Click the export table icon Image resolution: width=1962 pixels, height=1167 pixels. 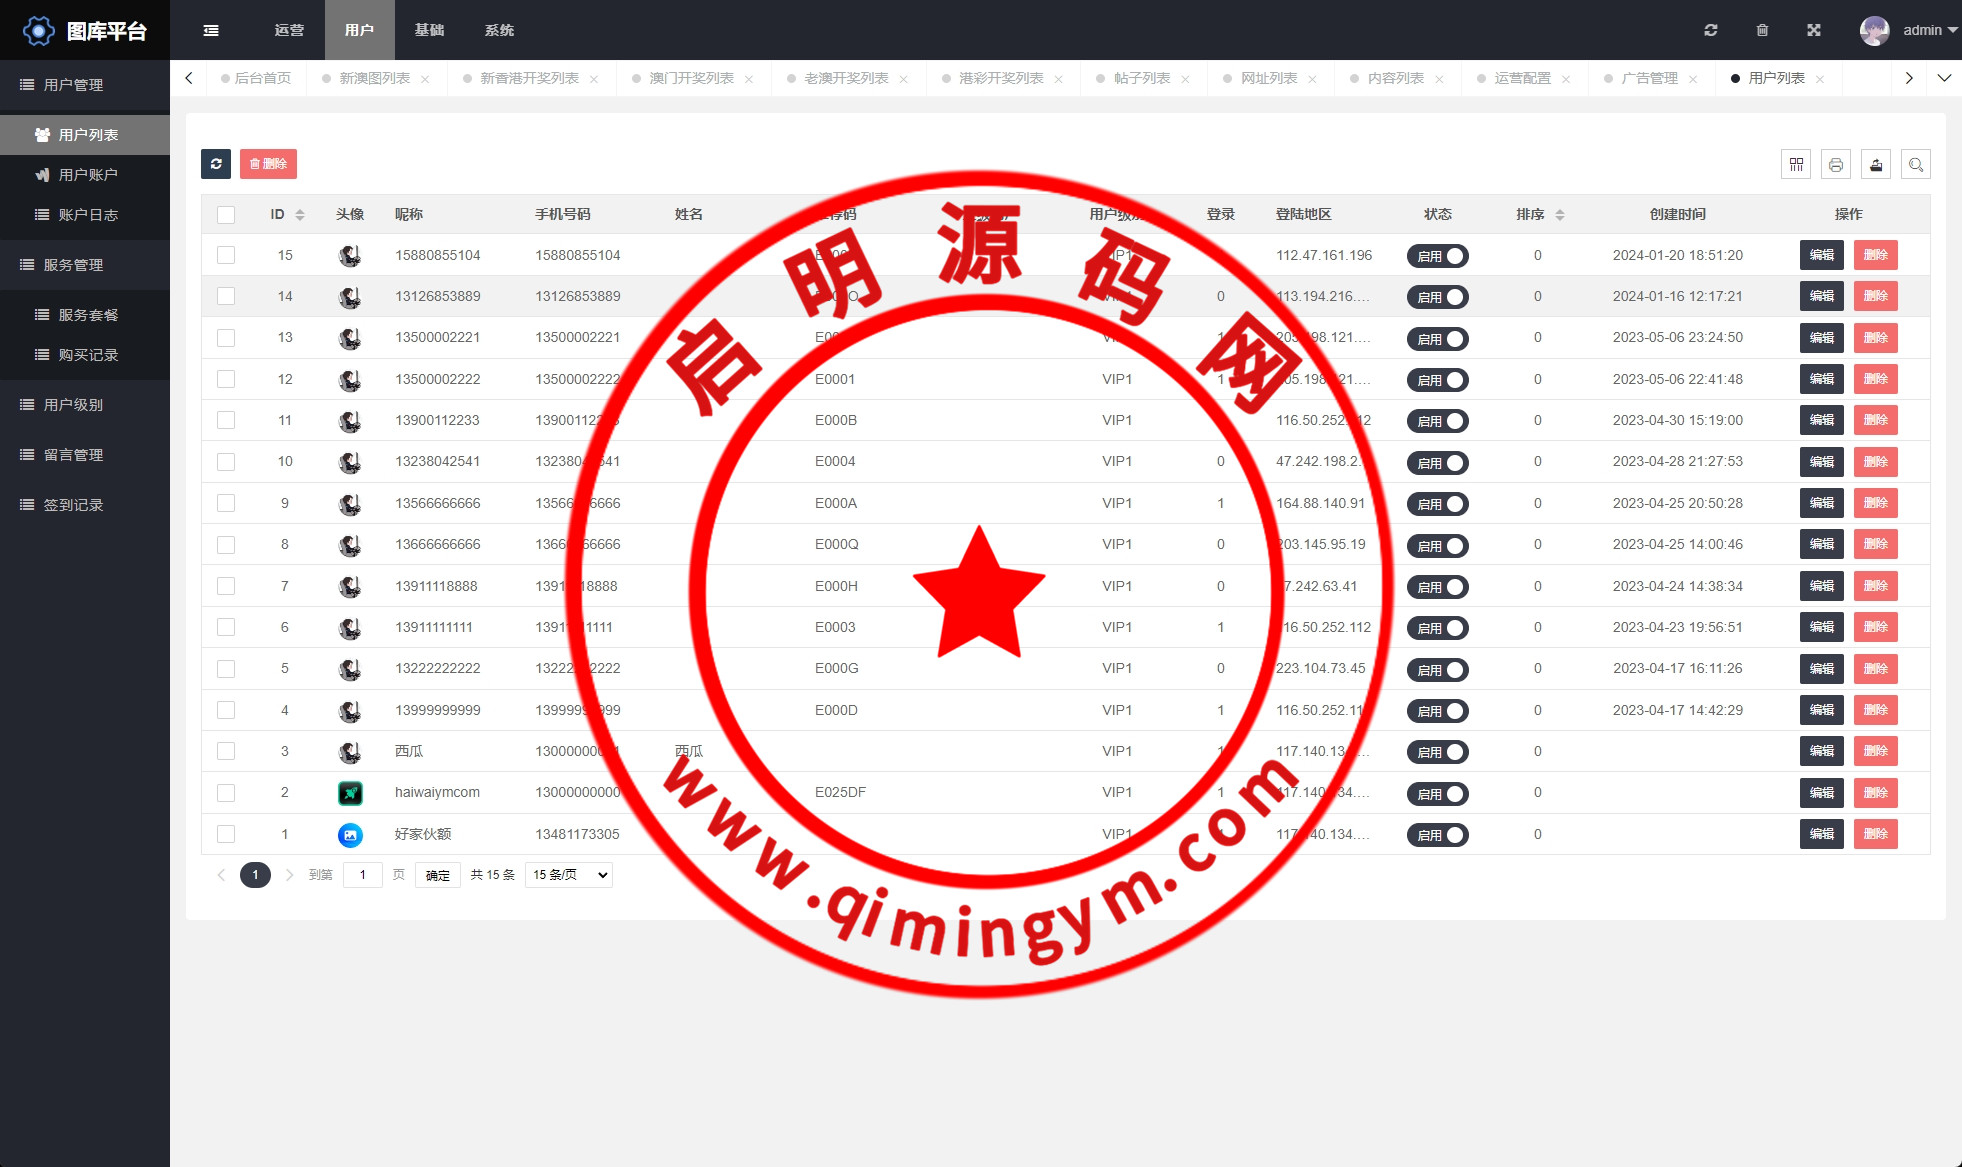point(1876,165)
